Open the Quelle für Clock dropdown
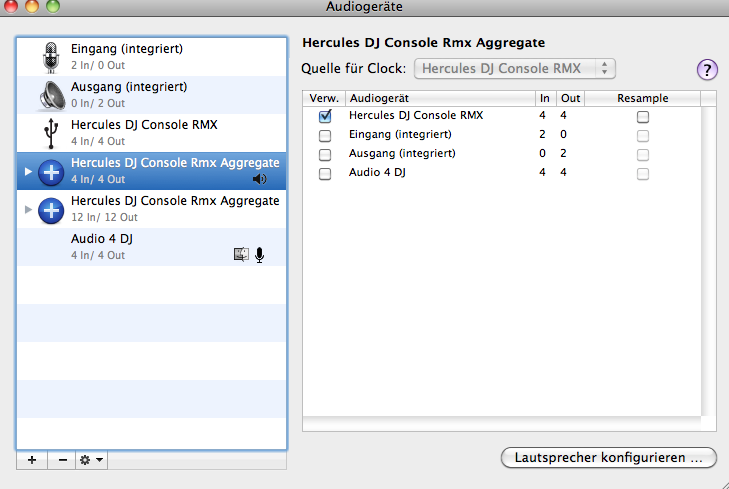The width and height of the screenshot is (729, 489). coord(515,68)
